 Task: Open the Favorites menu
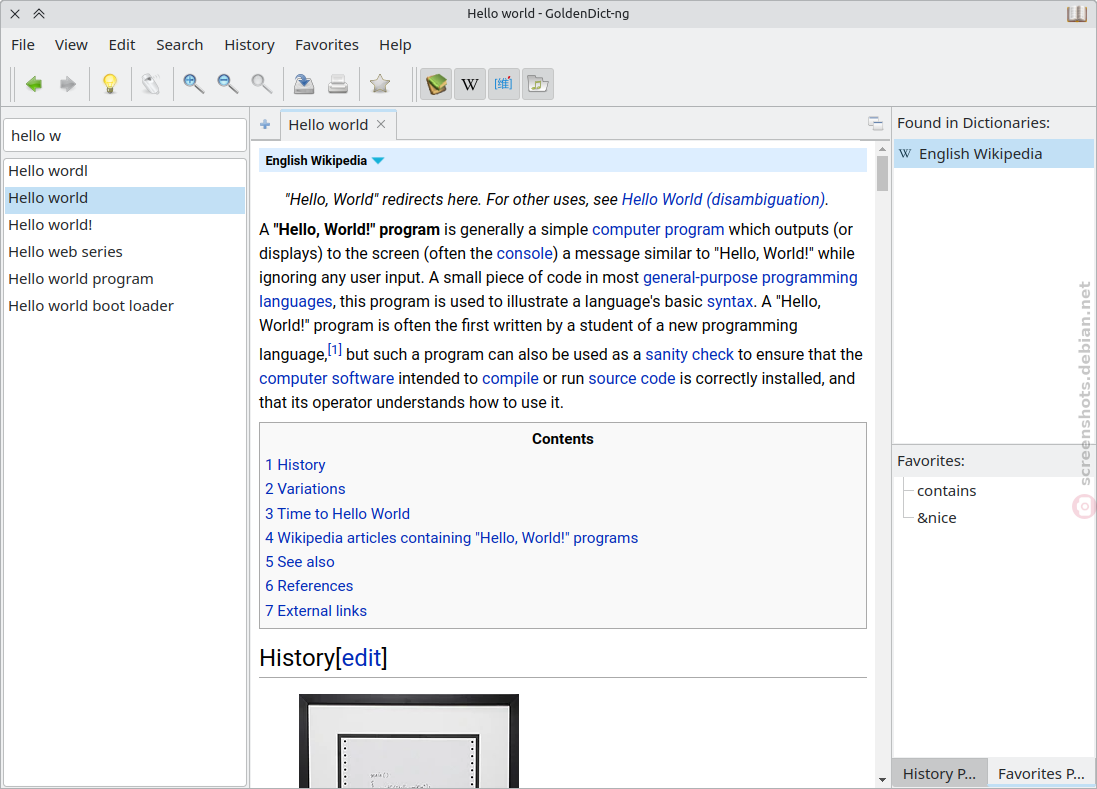point(327,45)
